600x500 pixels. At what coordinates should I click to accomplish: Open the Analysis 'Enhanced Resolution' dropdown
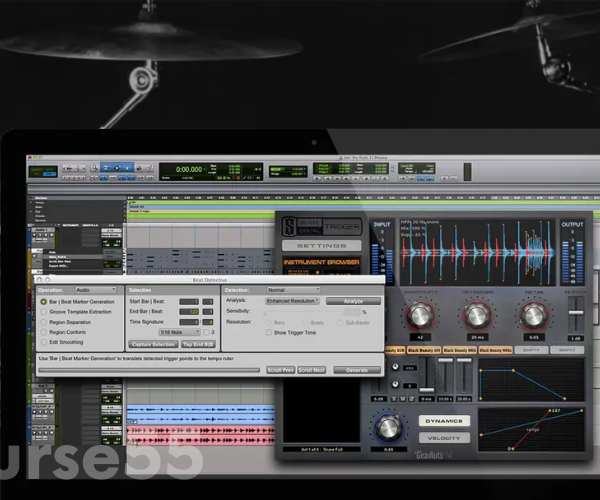pyautogui.click(x=292, y=301)
